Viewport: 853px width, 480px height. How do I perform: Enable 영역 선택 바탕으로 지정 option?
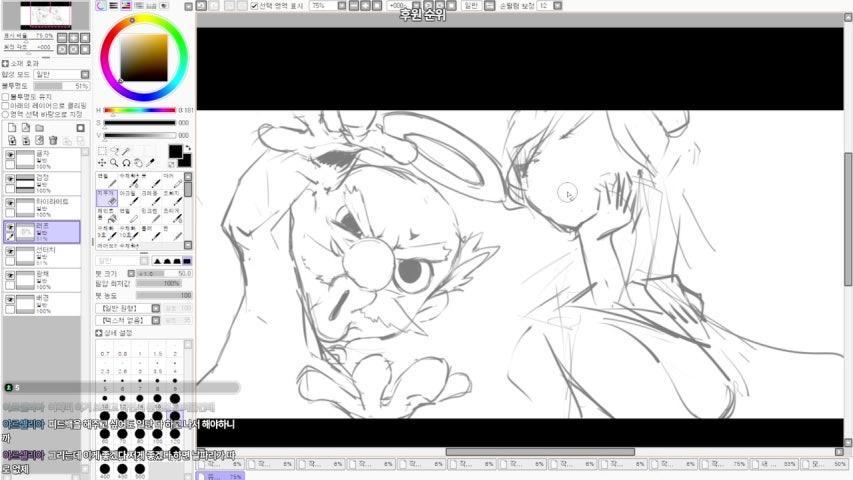(5, 114)
